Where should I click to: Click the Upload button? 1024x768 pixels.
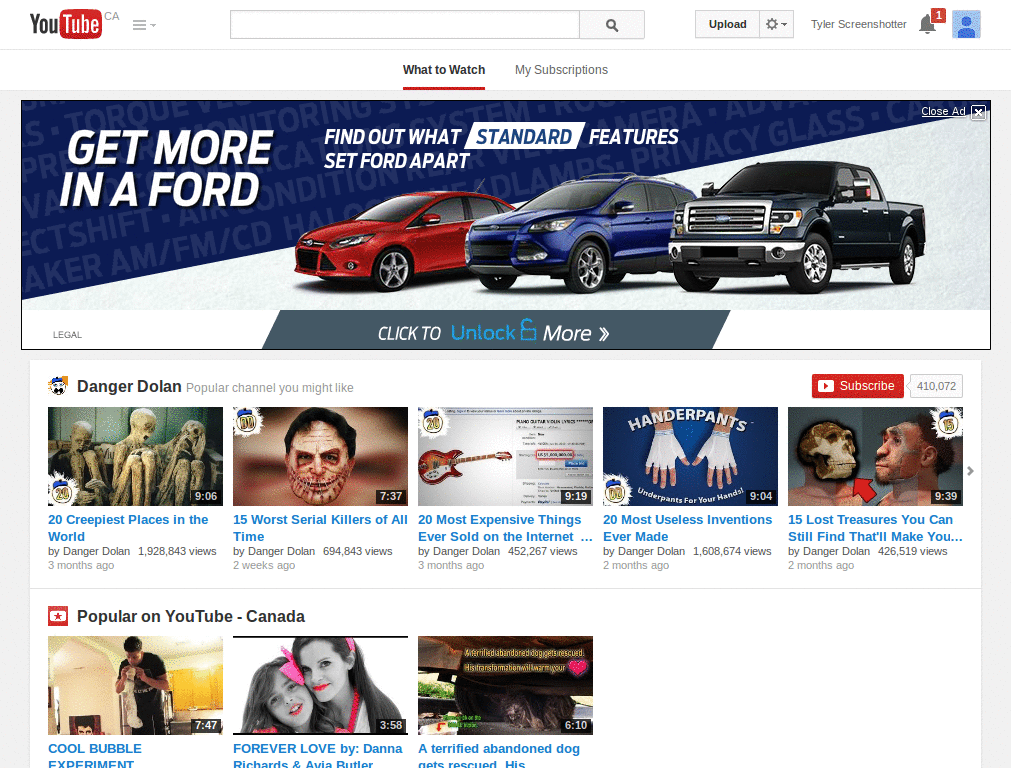click(x=728, y=24)
